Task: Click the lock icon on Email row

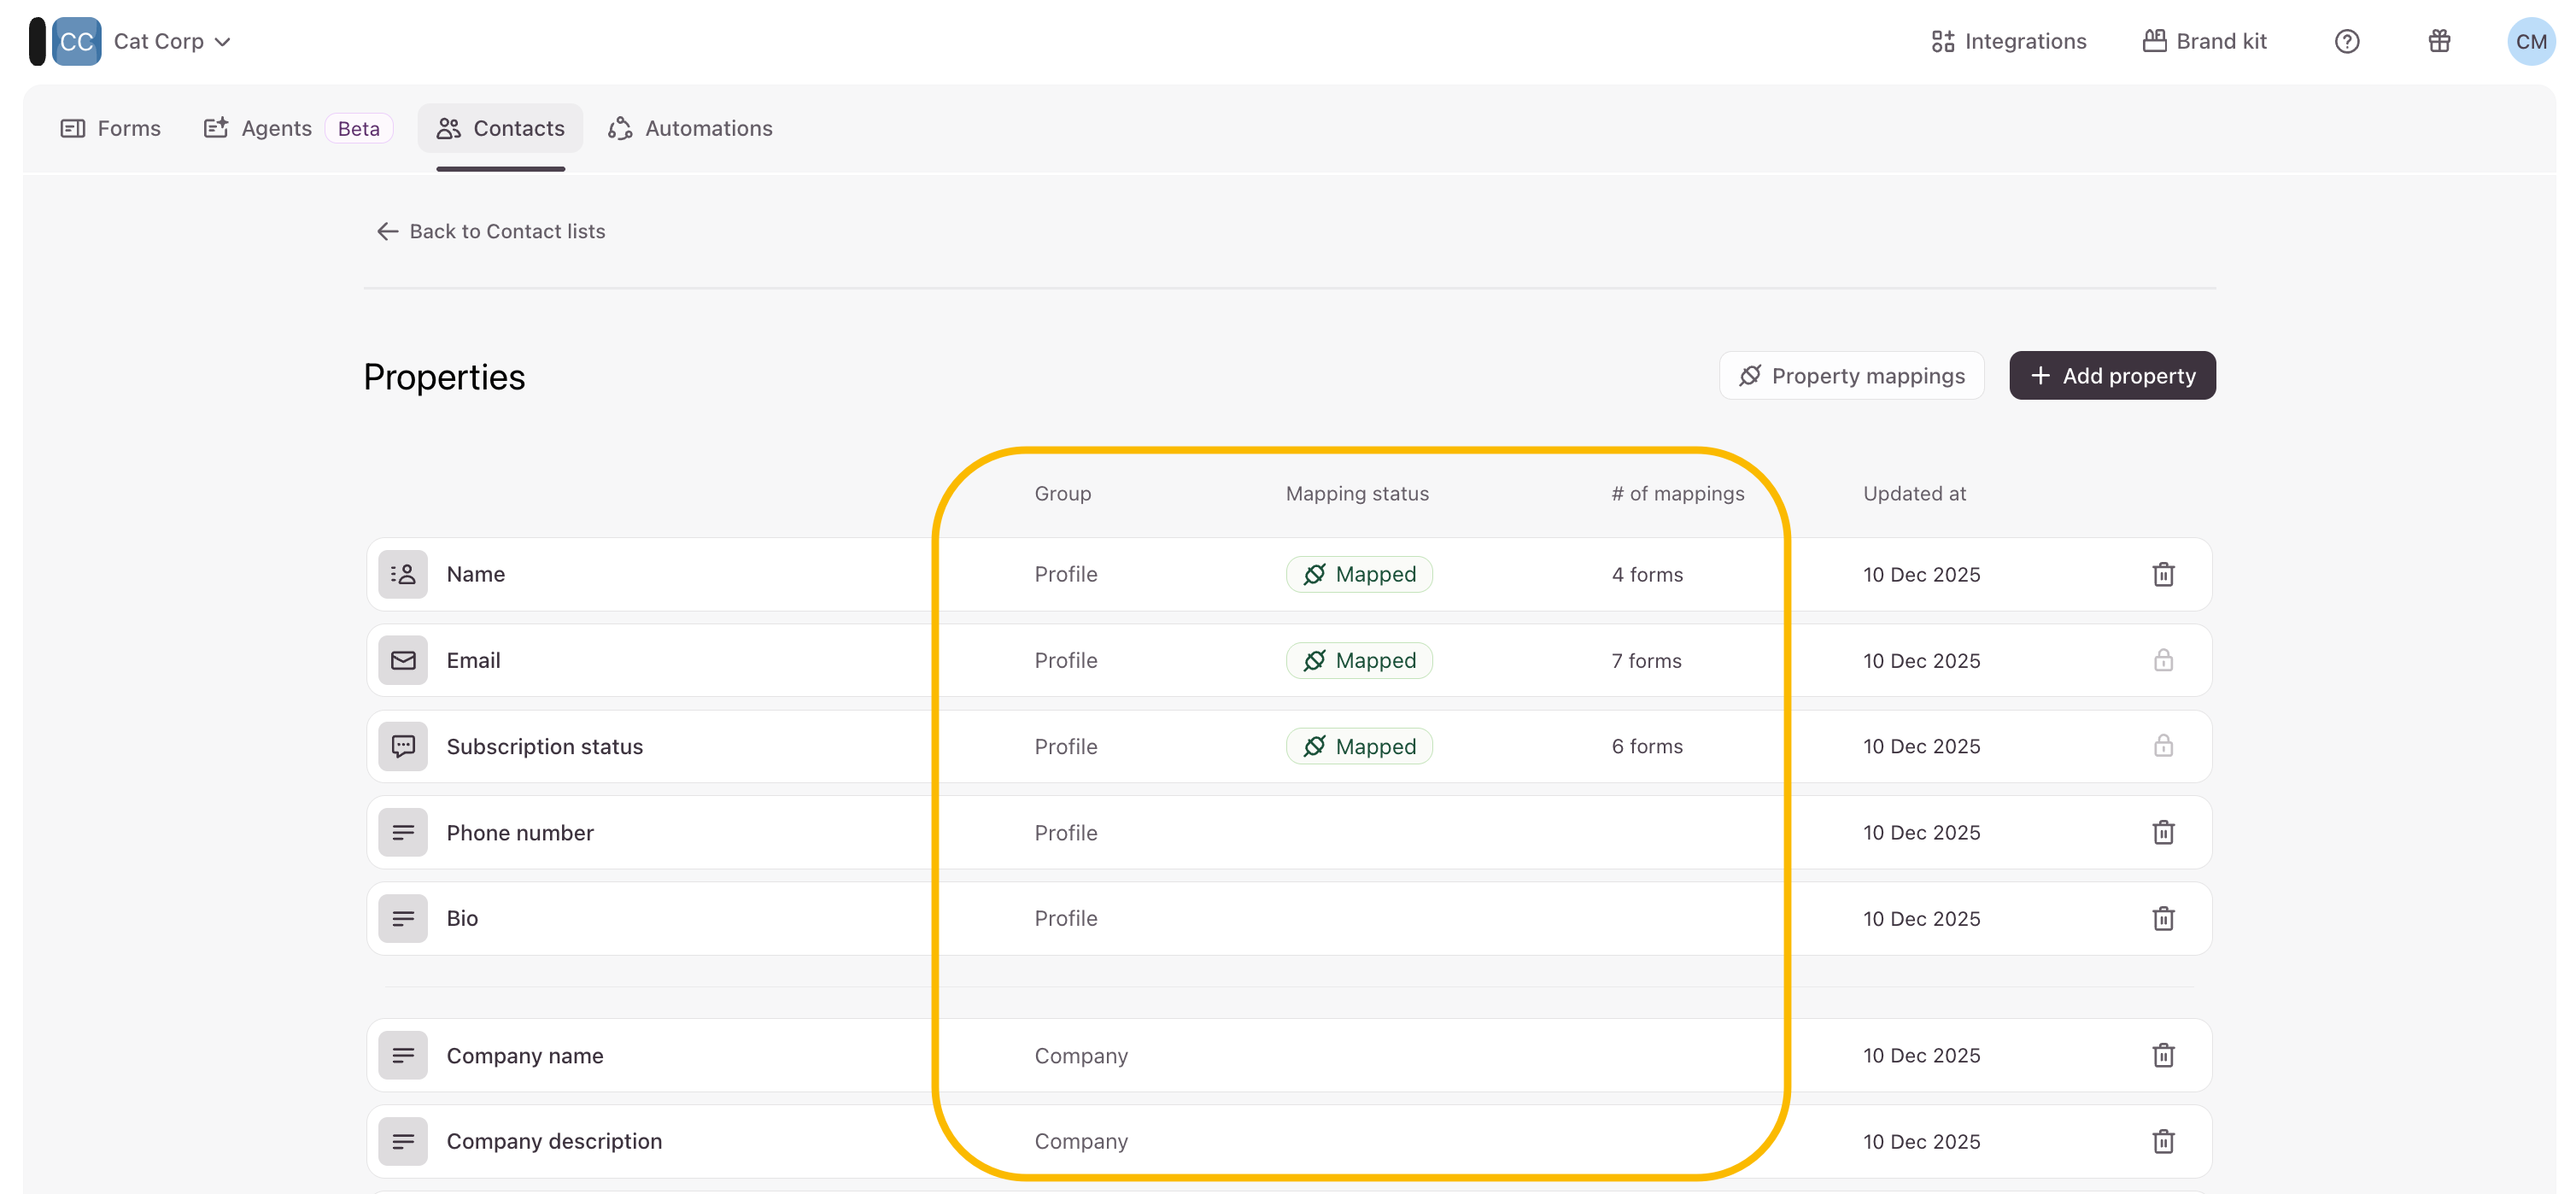Action: pyautogui.click(x=2162, y=660)
